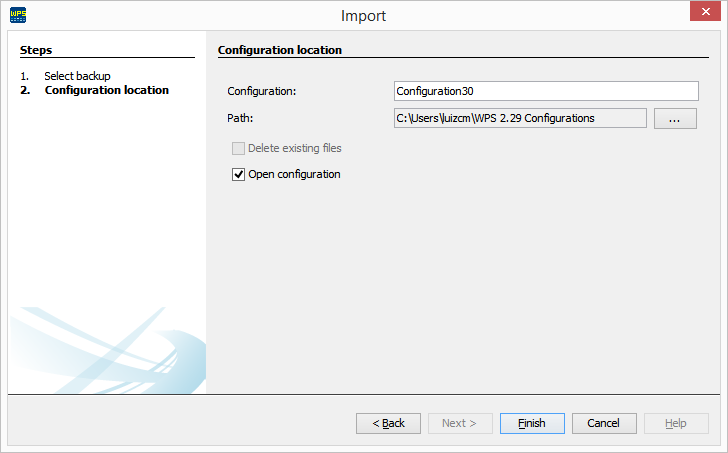This screenshot has width=728, height=453.
Task: Open Help for this dialog
Action: click(676, 423)
